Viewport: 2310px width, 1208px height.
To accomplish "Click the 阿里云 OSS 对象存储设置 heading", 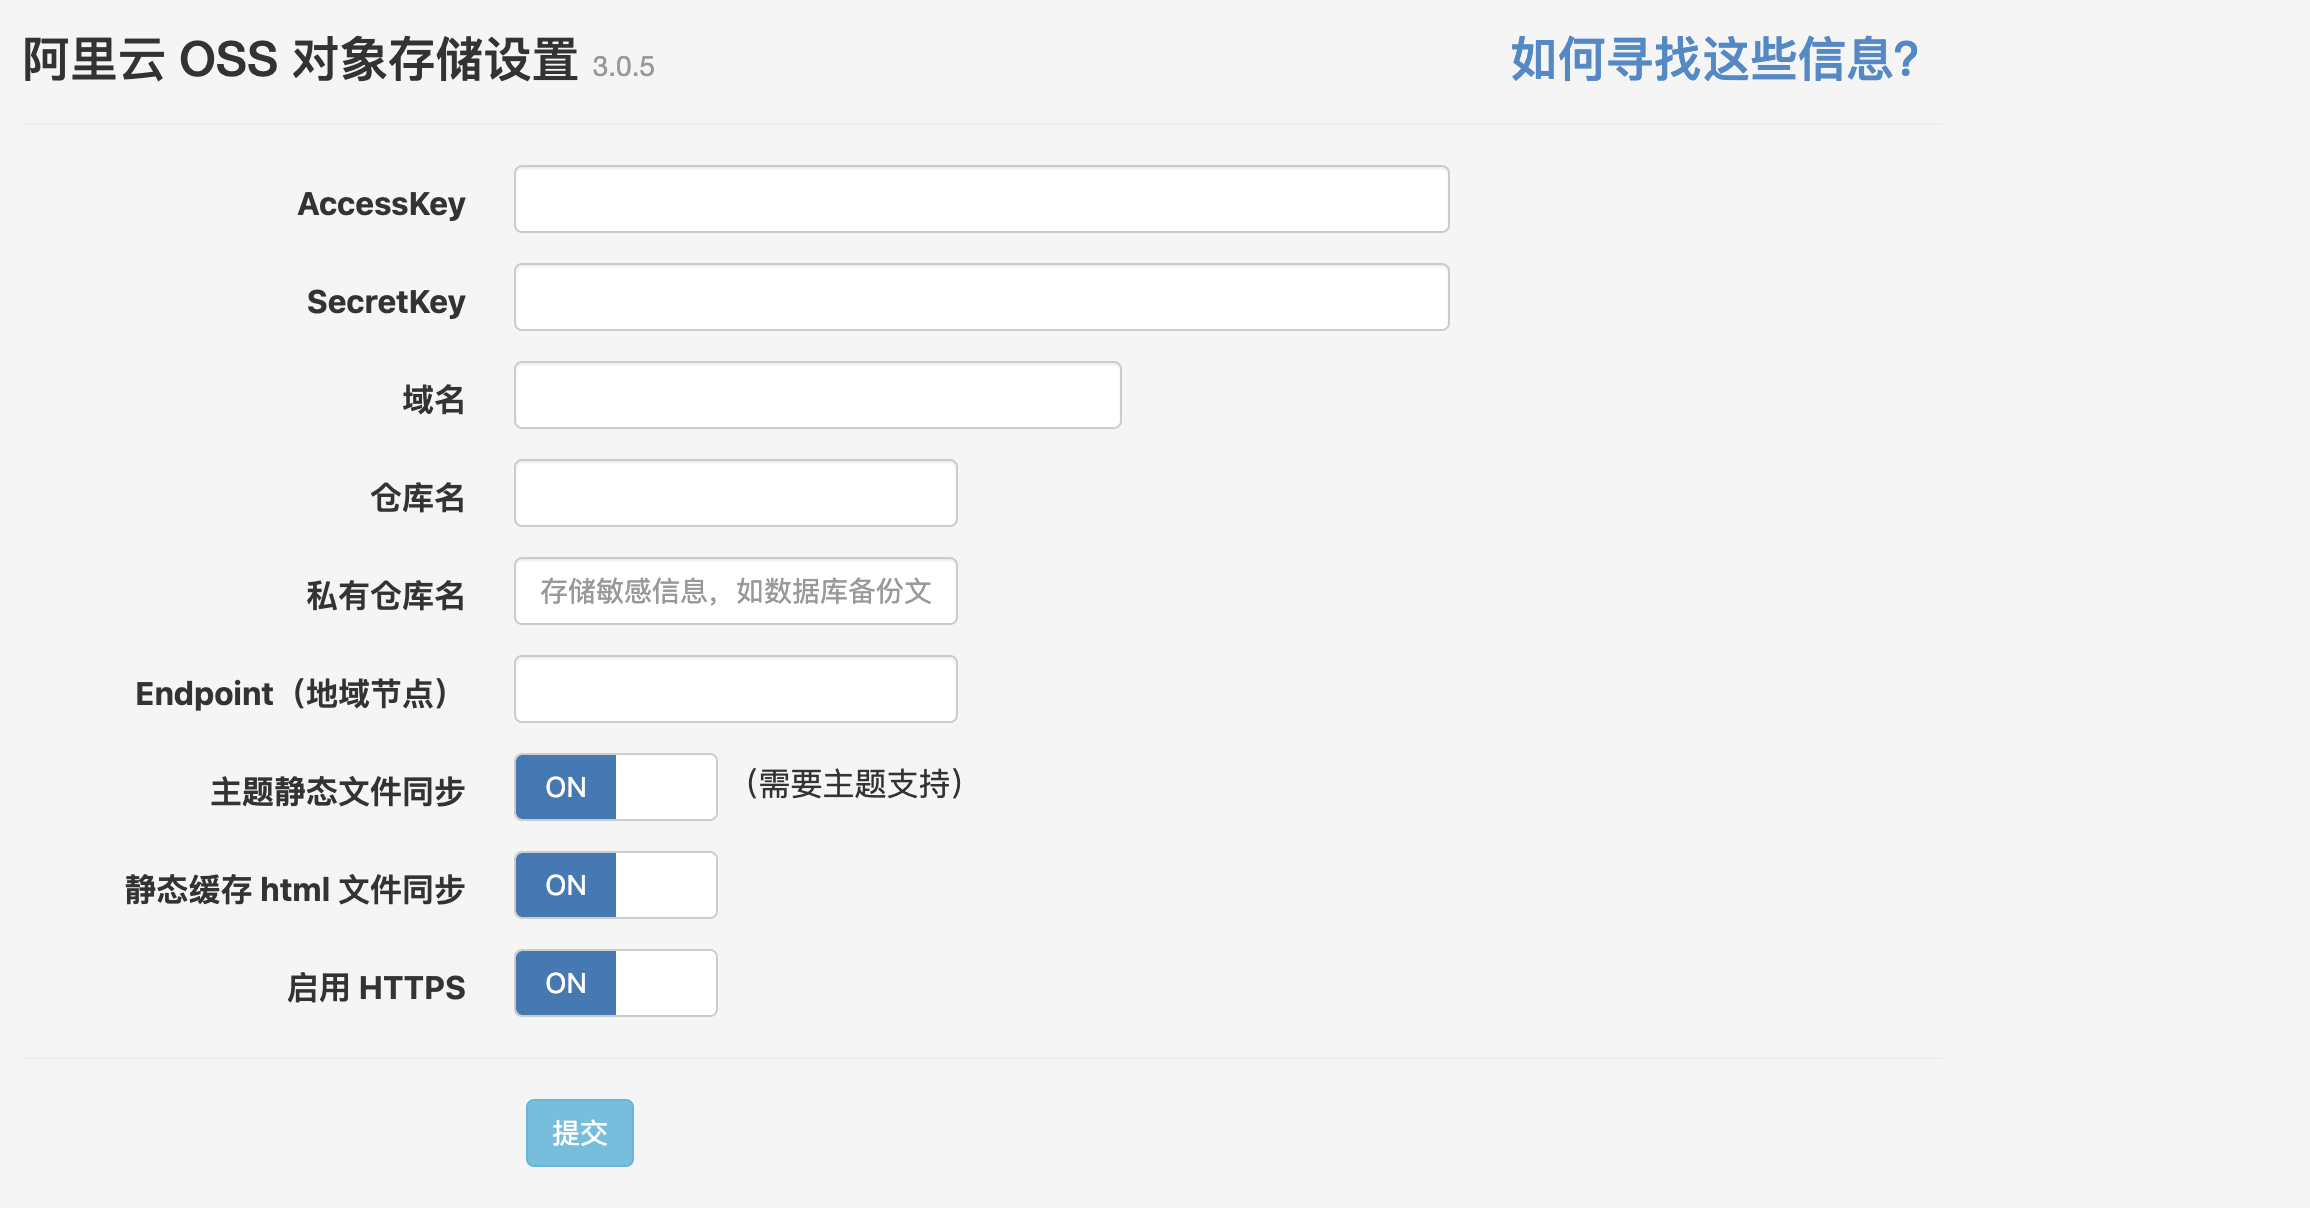I will [x=300, y=60].
